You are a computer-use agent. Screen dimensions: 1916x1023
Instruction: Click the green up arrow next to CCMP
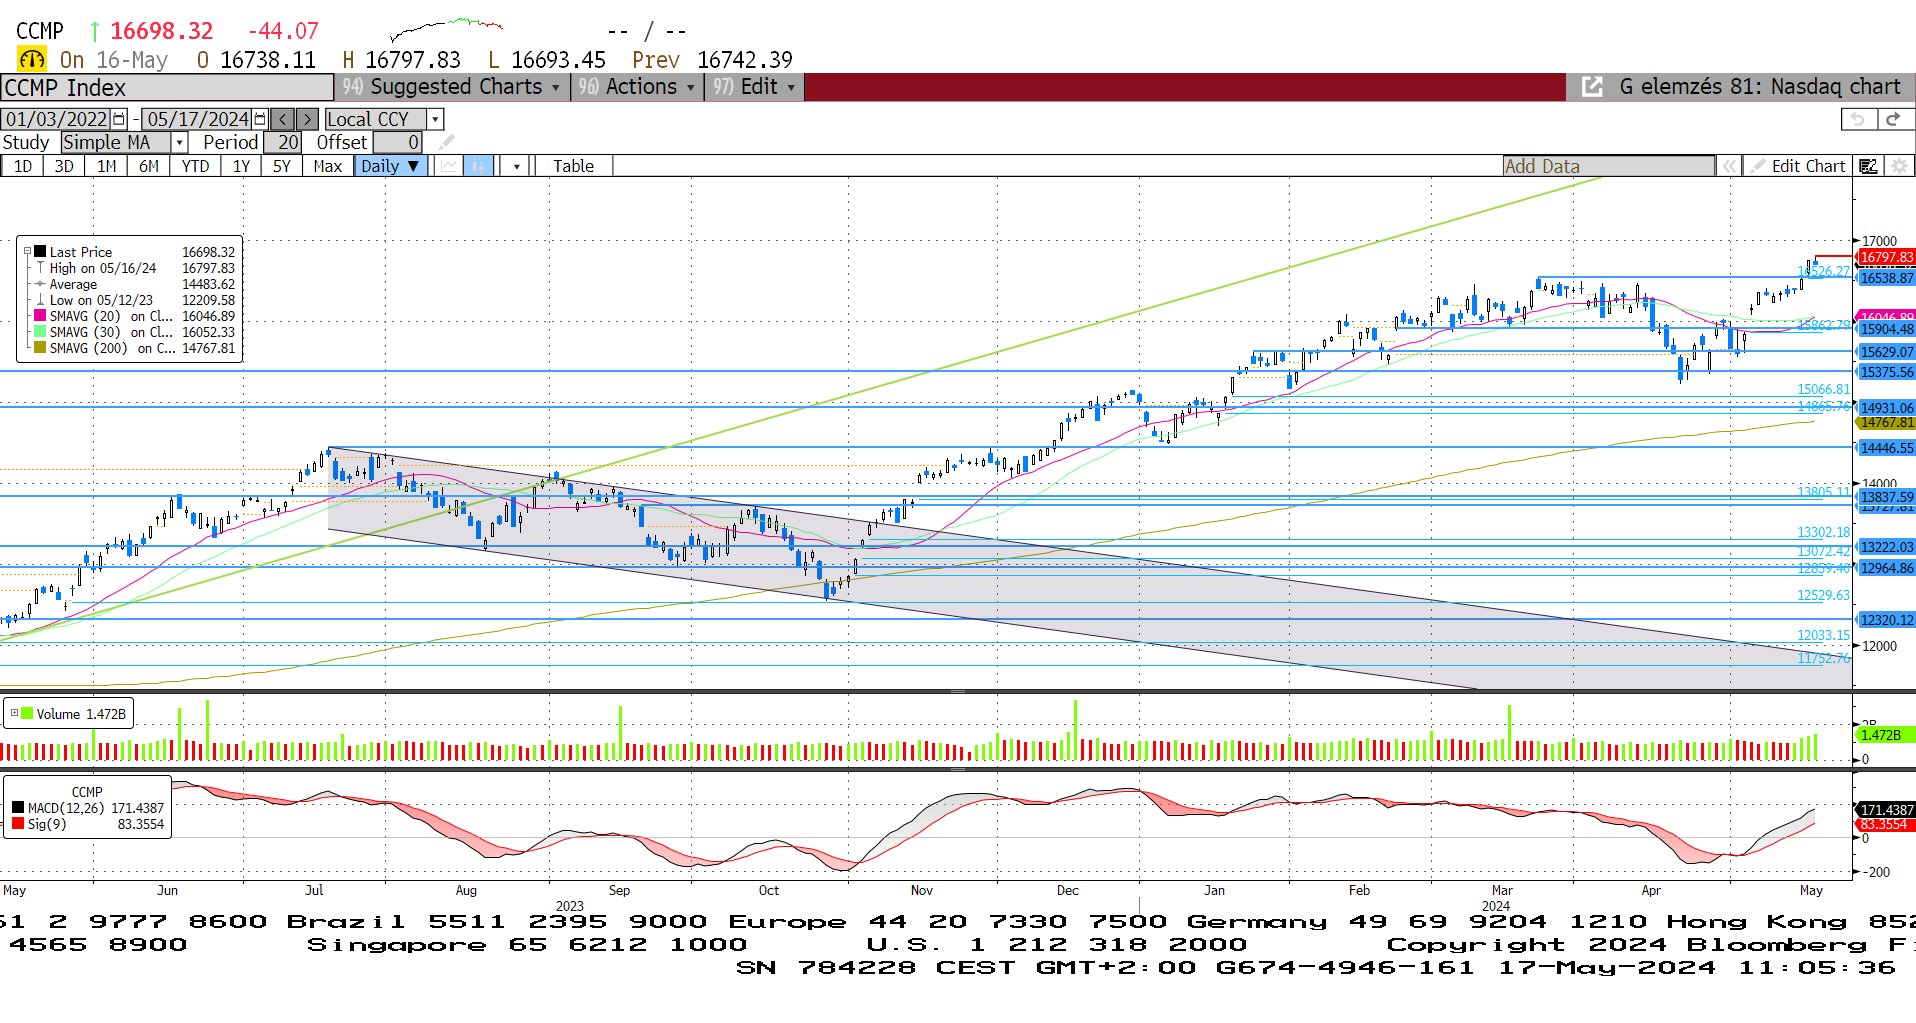pos(94,31)
